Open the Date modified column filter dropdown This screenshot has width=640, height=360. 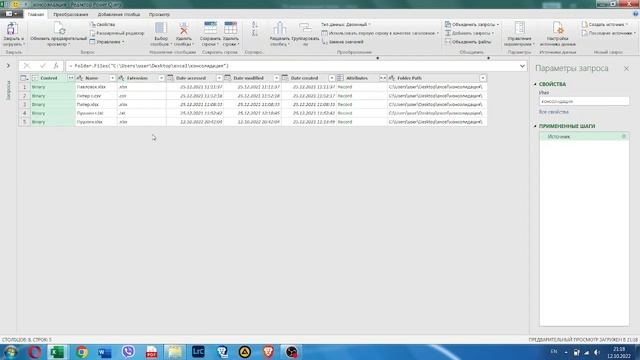pos(276,78)
